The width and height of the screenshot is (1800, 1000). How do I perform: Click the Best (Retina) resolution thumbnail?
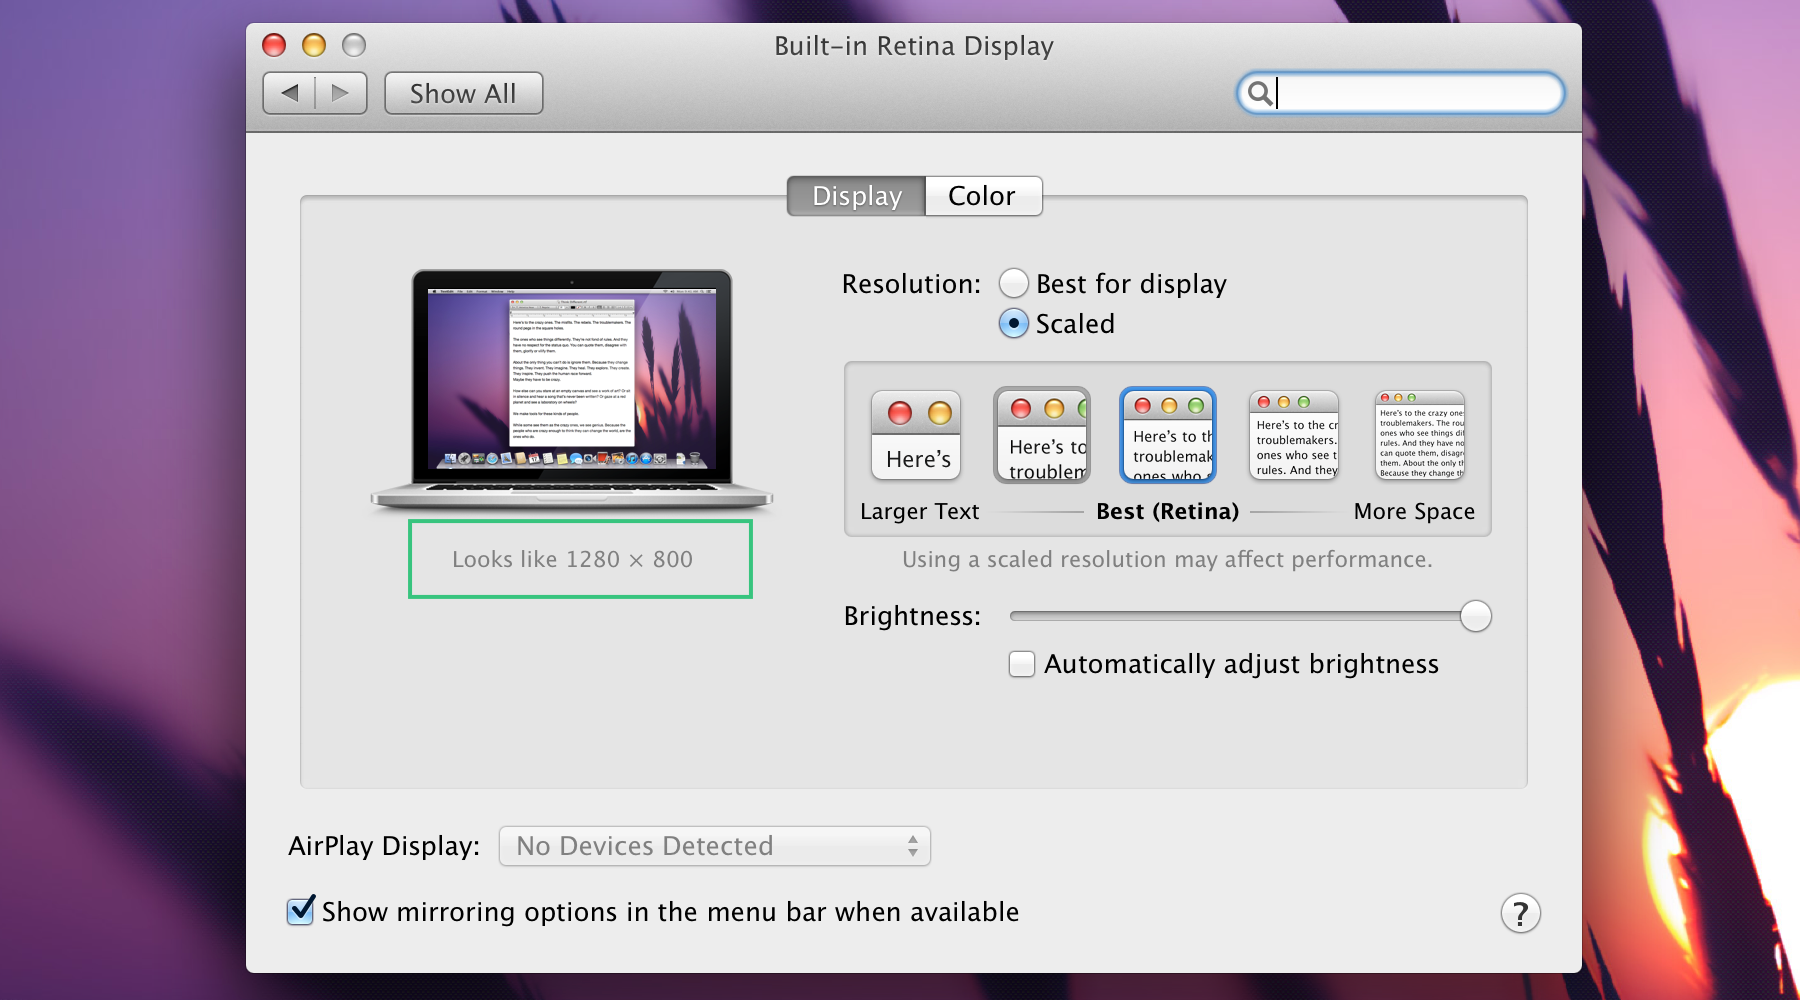click(x=1167, y=435)
